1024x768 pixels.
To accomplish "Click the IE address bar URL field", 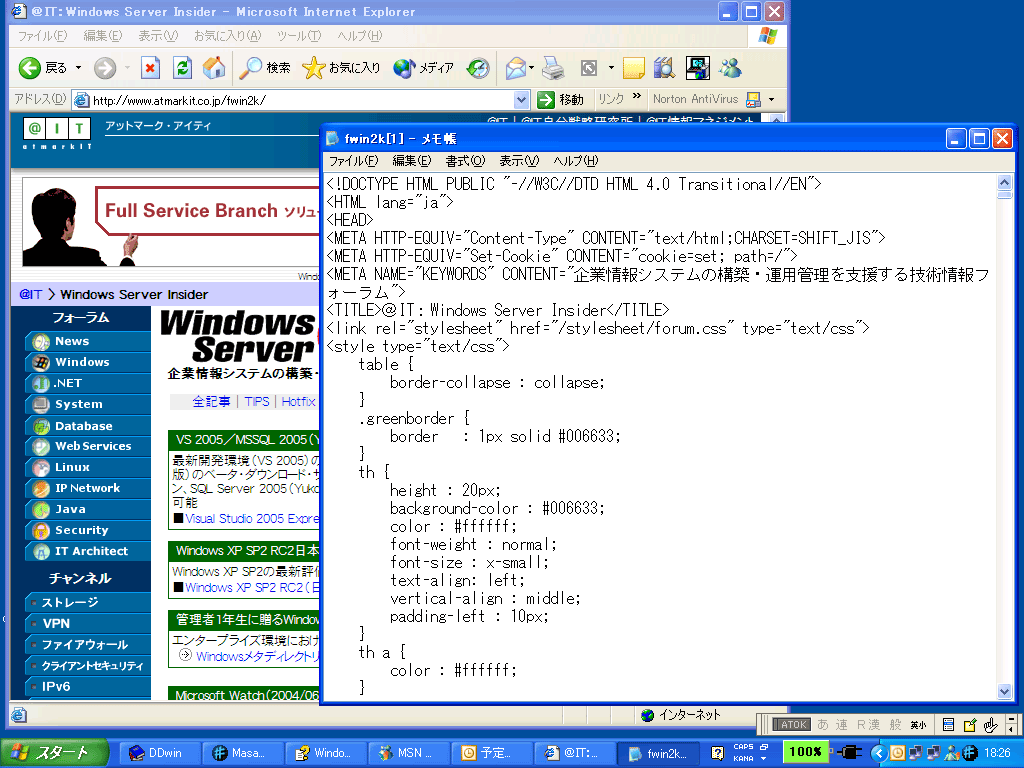I will 300,100.
